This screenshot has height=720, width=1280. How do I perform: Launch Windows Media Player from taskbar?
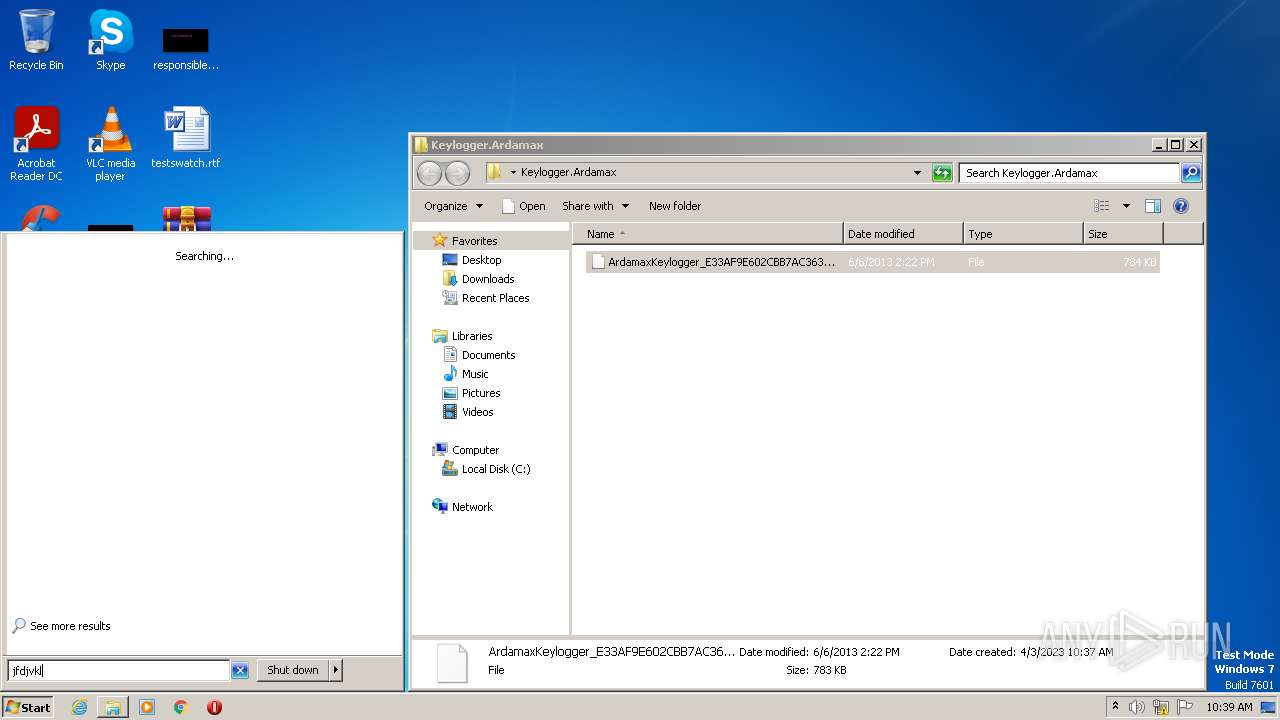coord(147,707)
